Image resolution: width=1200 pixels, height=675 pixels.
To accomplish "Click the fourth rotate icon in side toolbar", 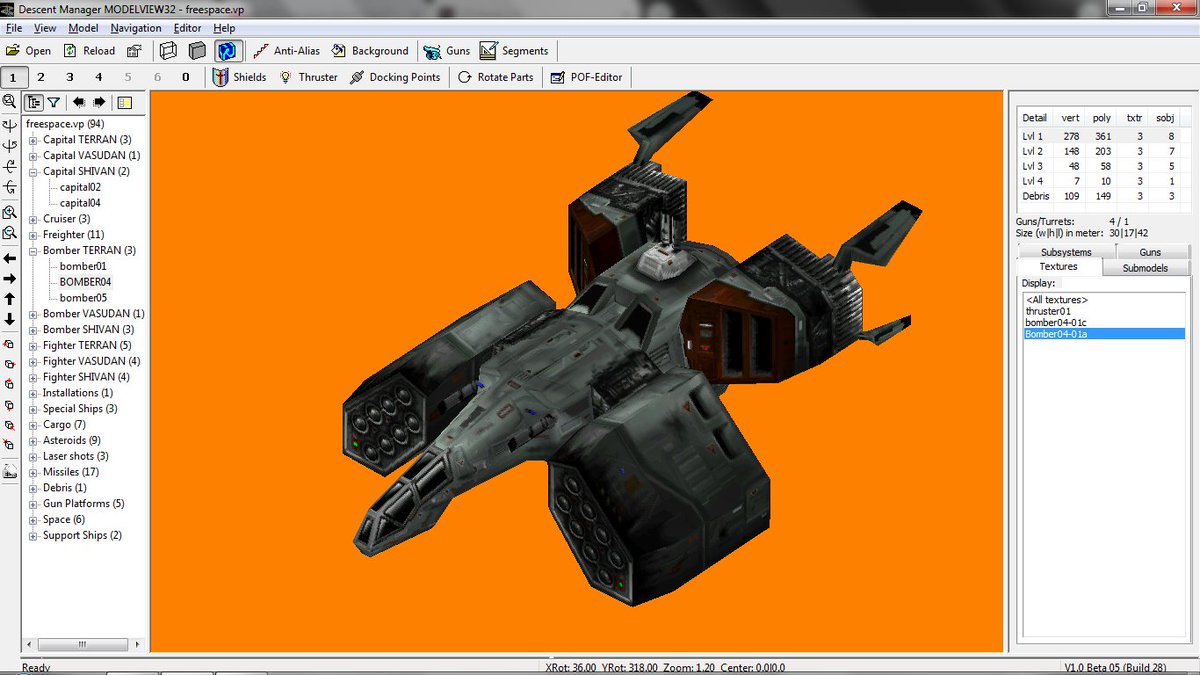I will [x=10, y=187].
